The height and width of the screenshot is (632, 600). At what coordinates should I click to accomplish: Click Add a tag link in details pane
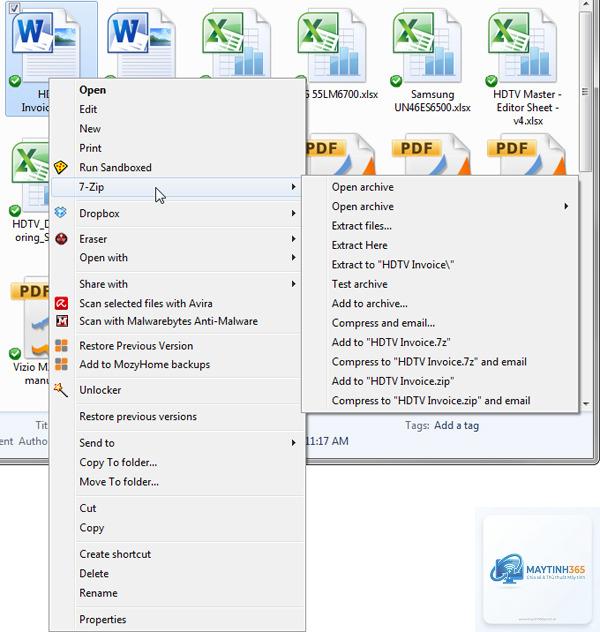457,425
